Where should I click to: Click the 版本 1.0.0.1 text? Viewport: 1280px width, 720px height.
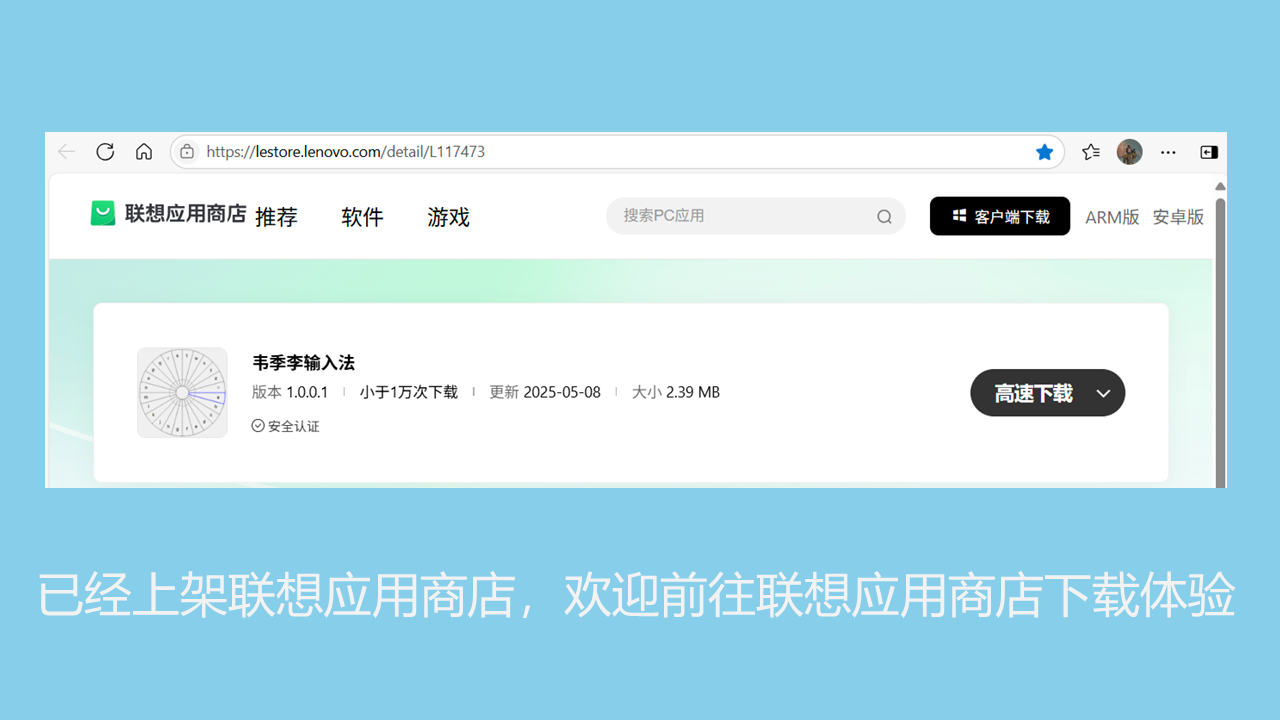[290, 392]
